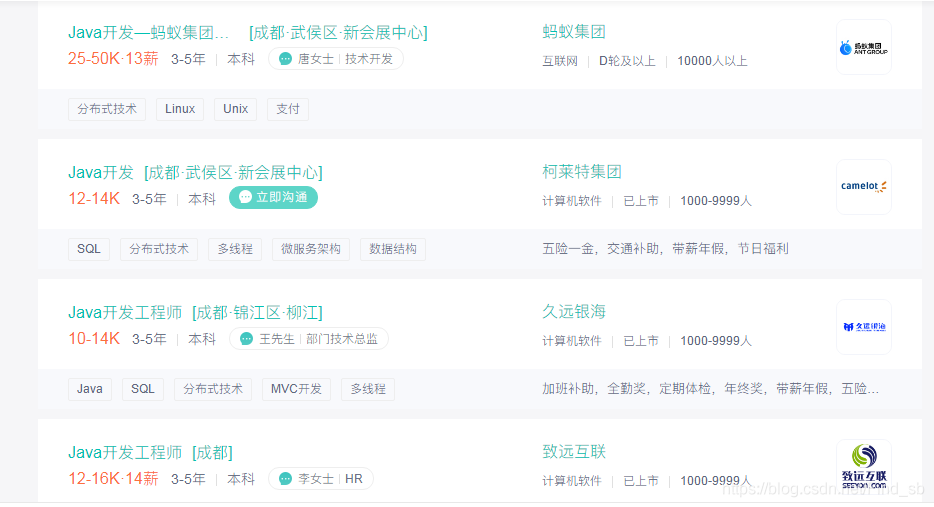This screenshot has height=507, width=934.
Task: Visit the 柯莱特集团 company link
Action: point(582,172)
